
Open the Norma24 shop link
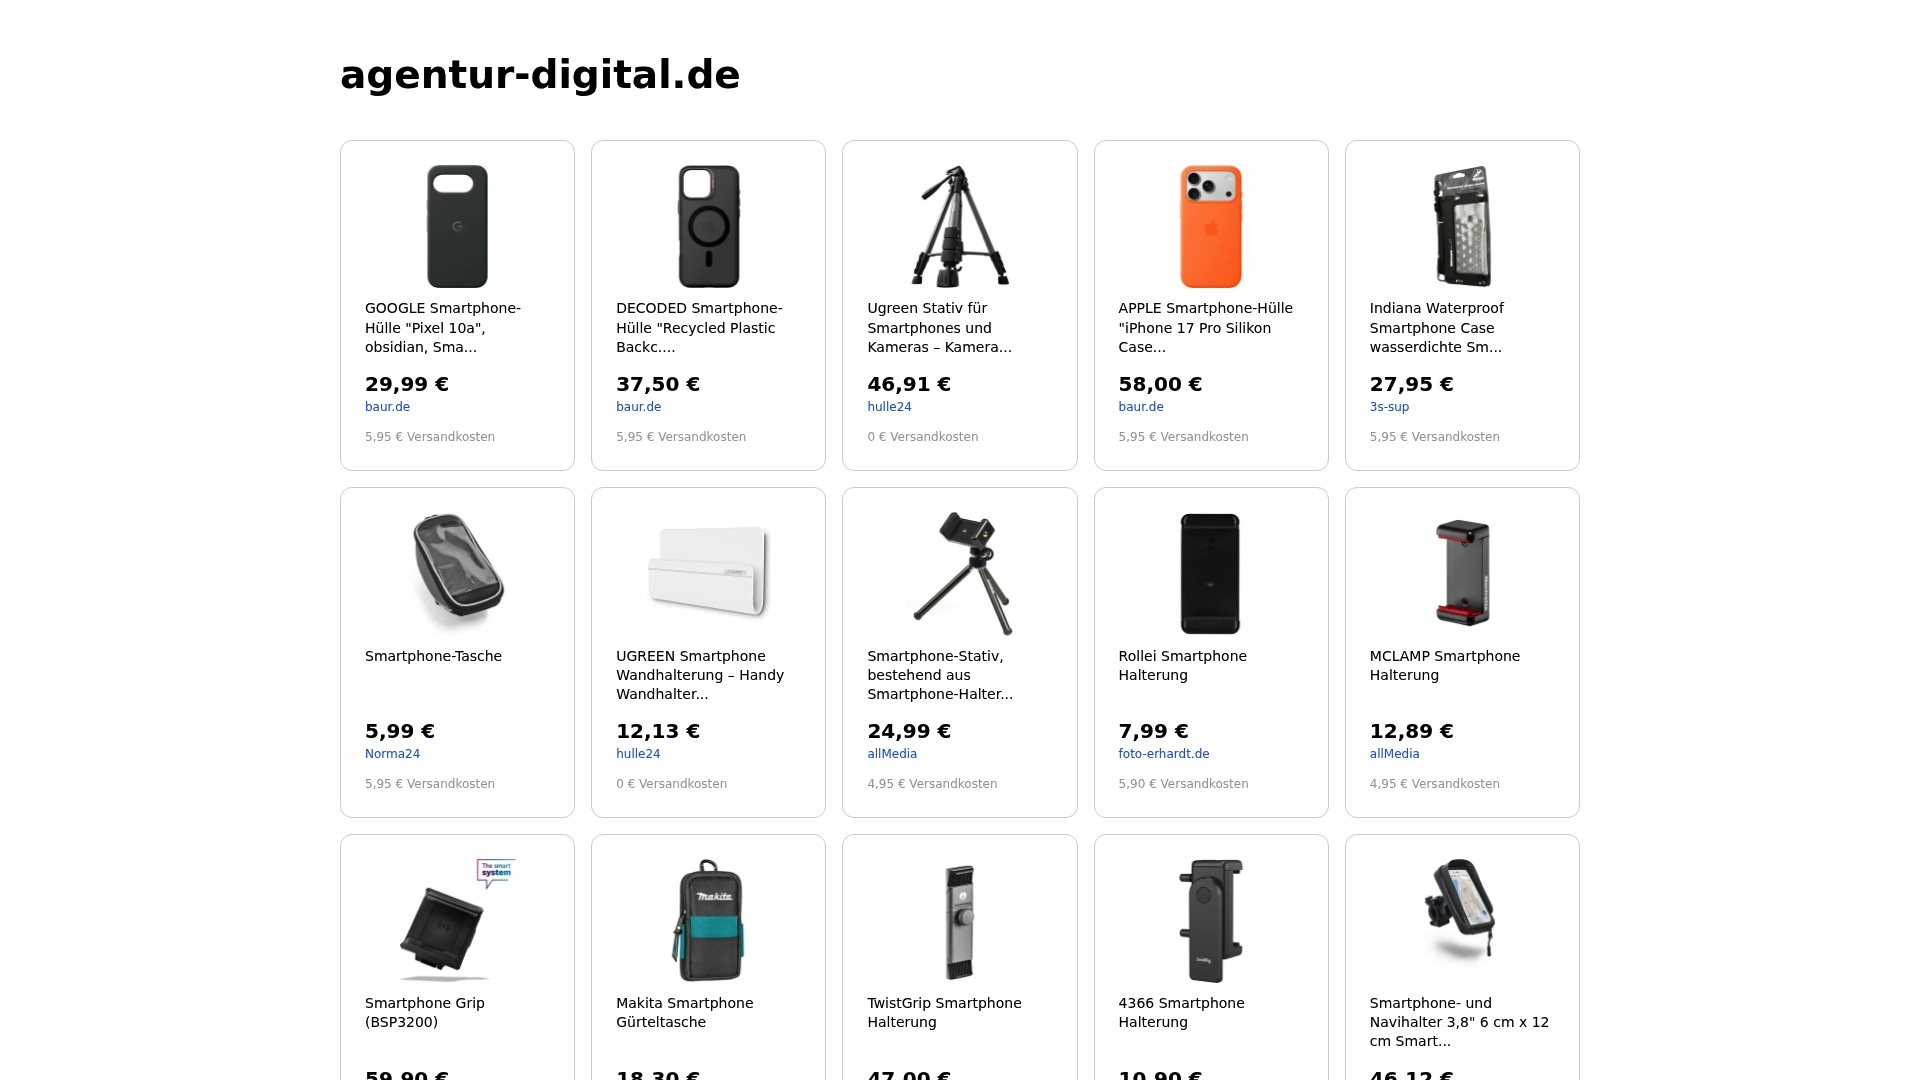(392, 754)
